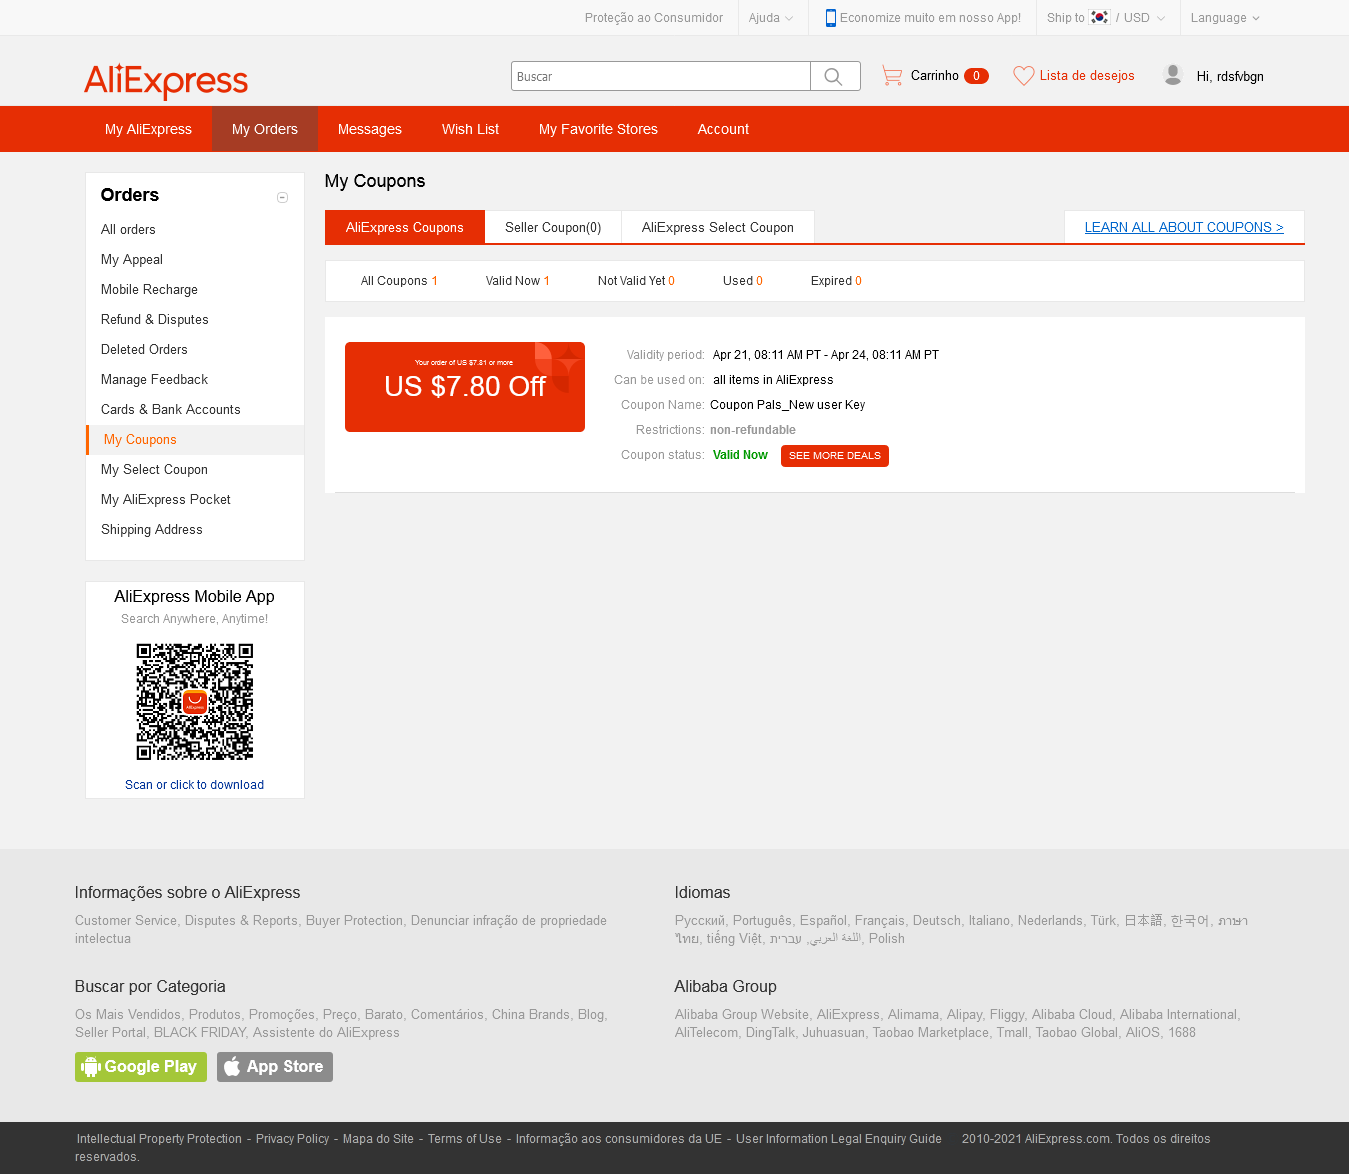The width and height of the screenshot is (1349, 1174).
Task: Open Shipping Address in sidebar
Action: pyautogui.click(x=152, y=529)
